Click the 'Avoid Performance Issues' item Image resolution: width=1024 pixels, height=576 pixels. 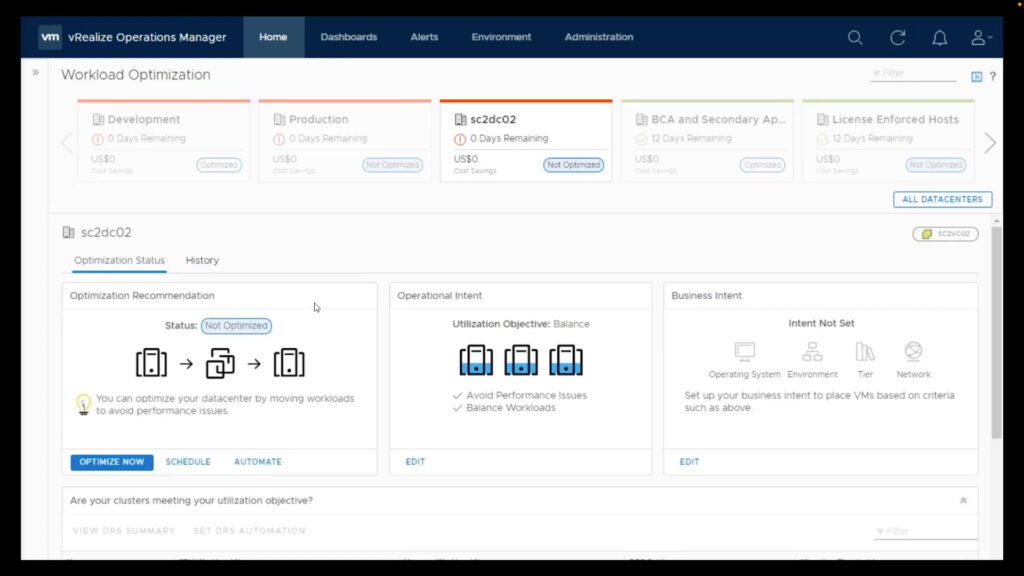tap(526, 396)
